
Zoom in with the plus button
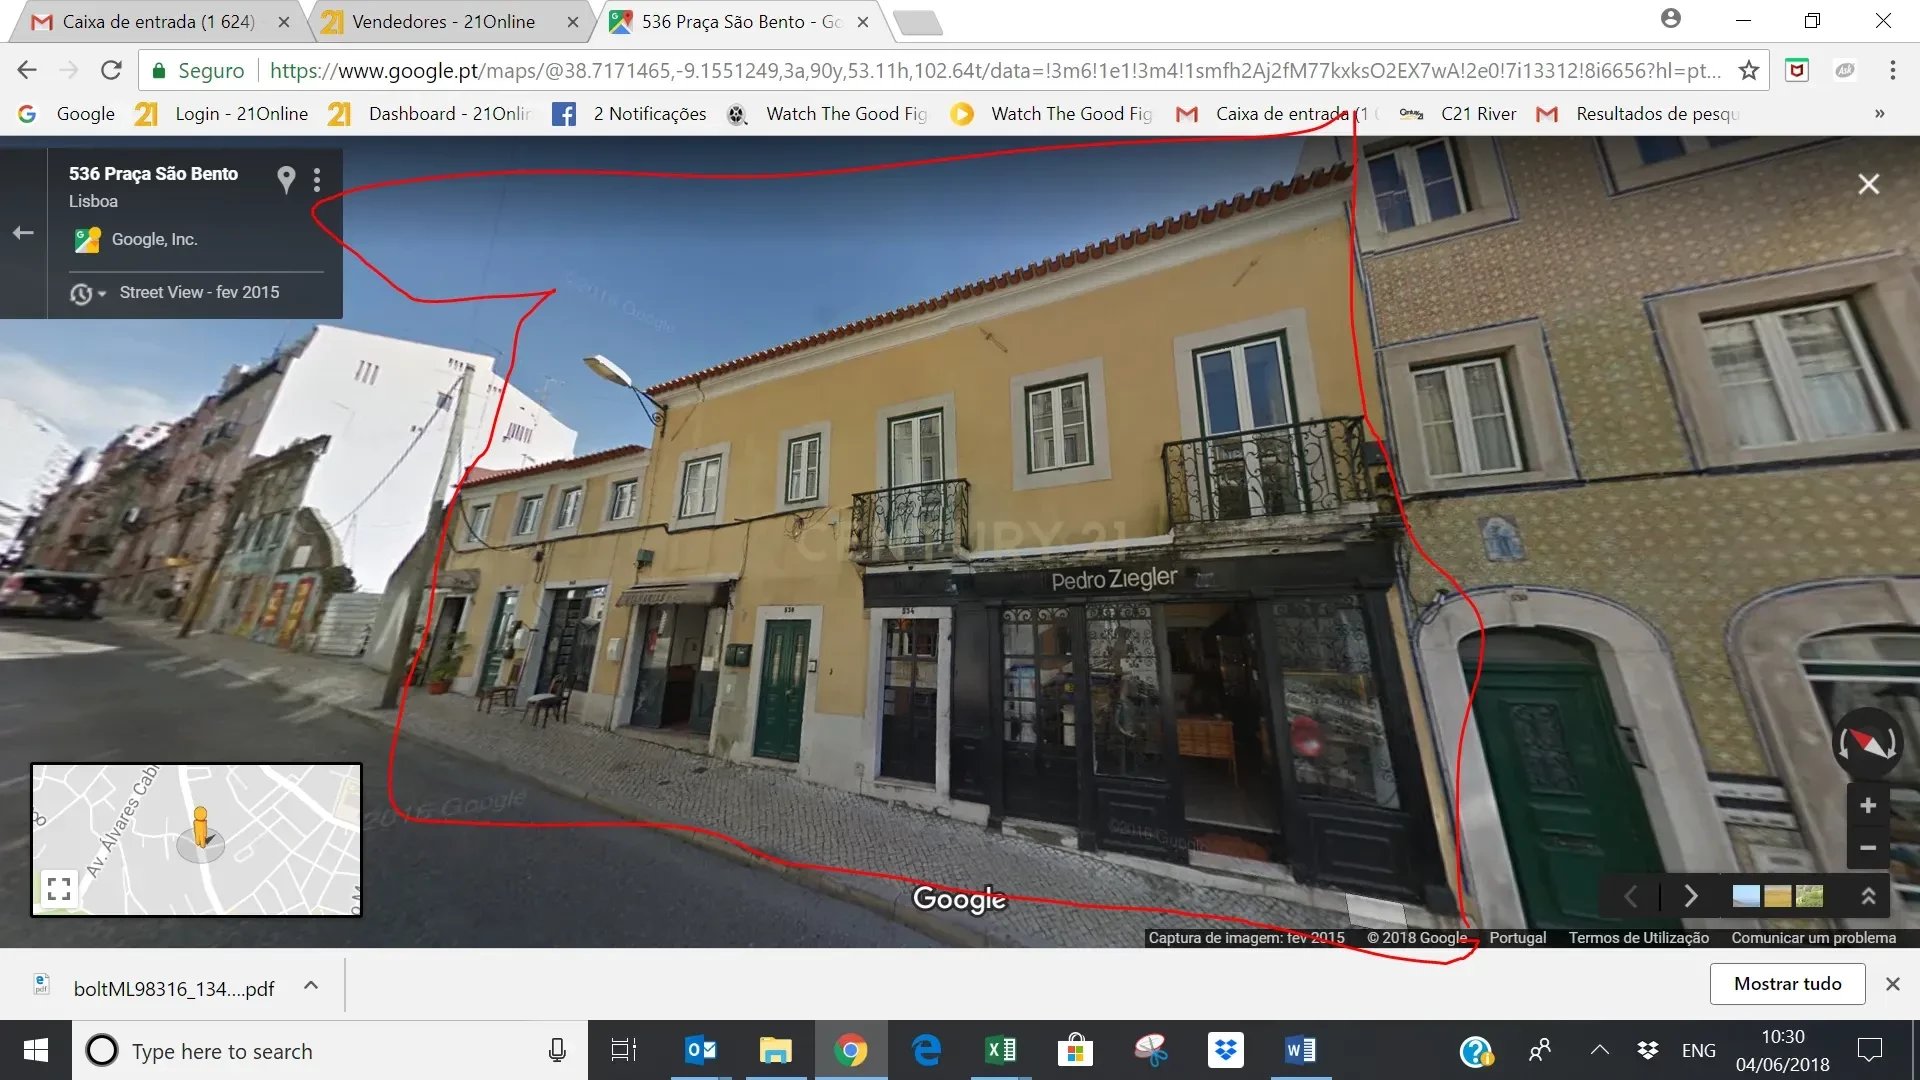tap(1867, 806)
